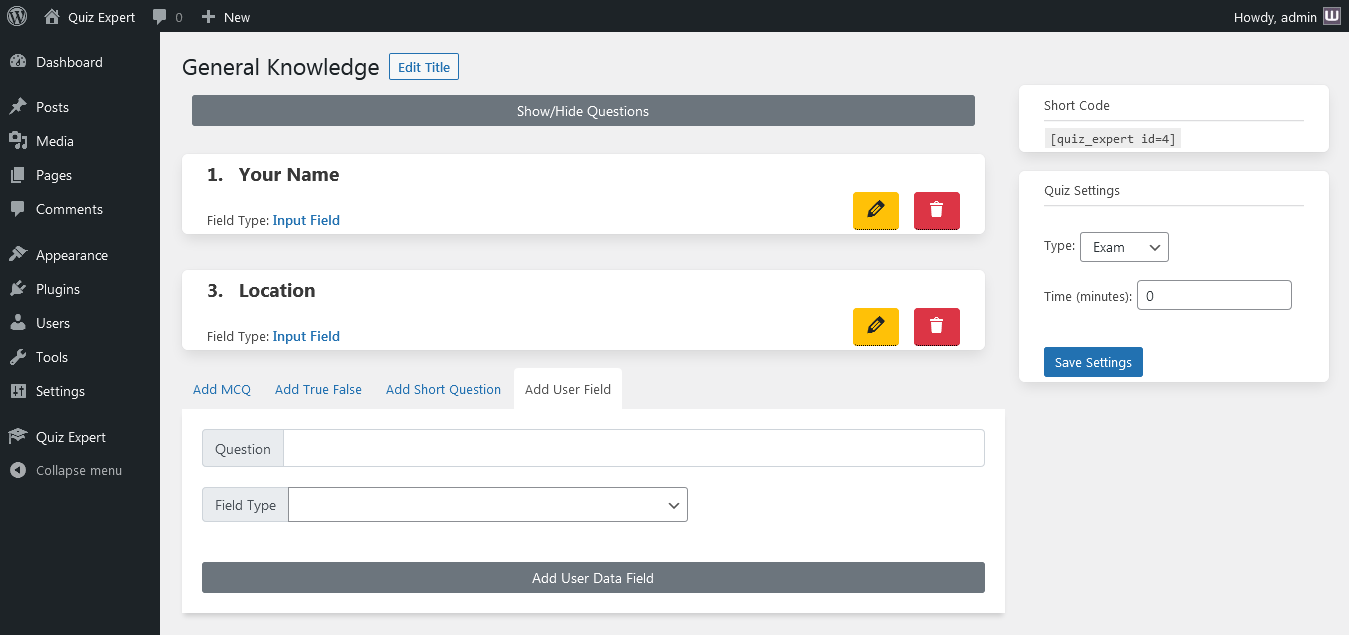Click the Input Field type label under Your Name

pyautogui.click(x=306, y=220)
